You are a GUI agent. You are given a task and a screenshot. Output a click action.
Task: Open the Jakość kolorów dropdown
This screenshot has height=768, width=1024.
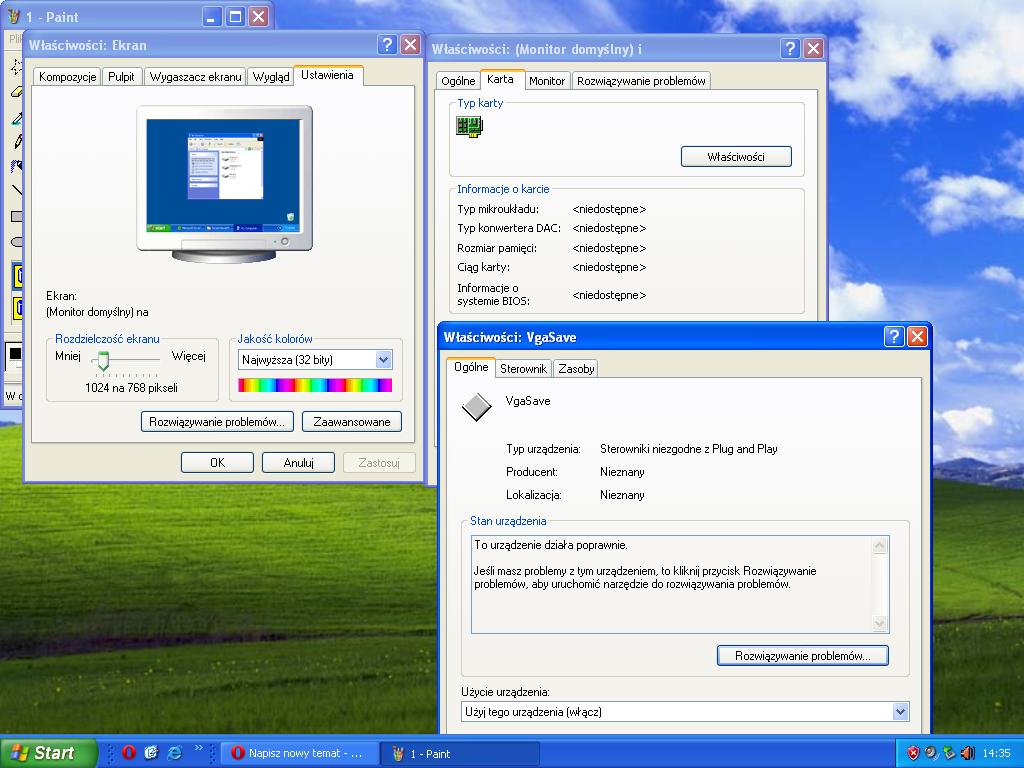pyautogui.click(x=383, y=359)
